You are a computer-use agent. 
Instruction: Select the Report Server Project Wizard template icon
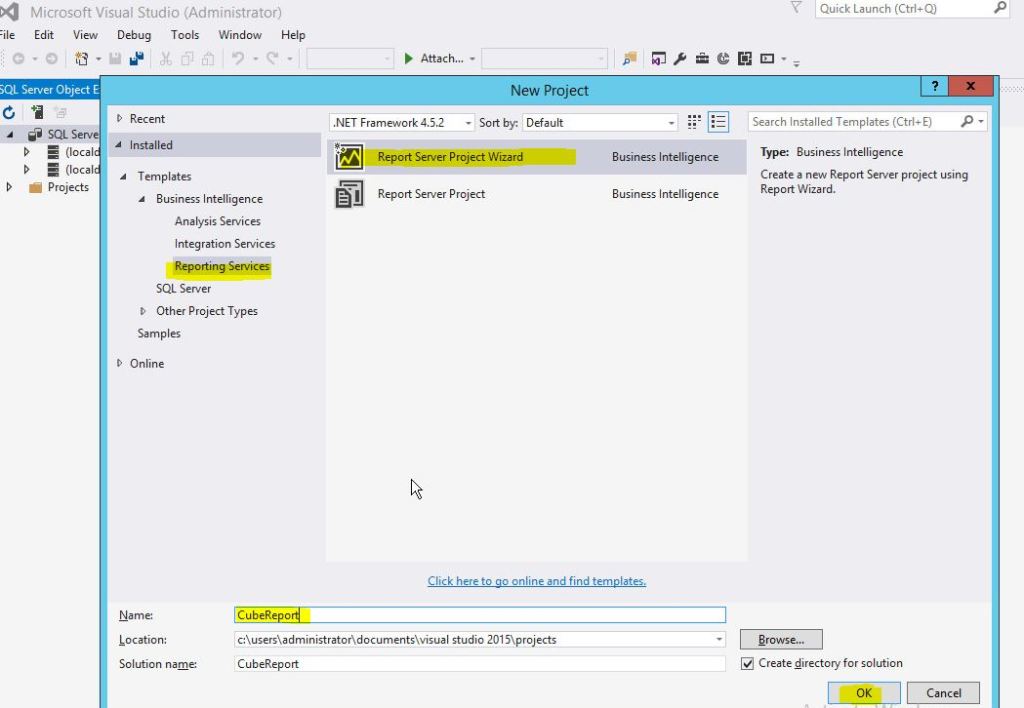tap(348, 157)
